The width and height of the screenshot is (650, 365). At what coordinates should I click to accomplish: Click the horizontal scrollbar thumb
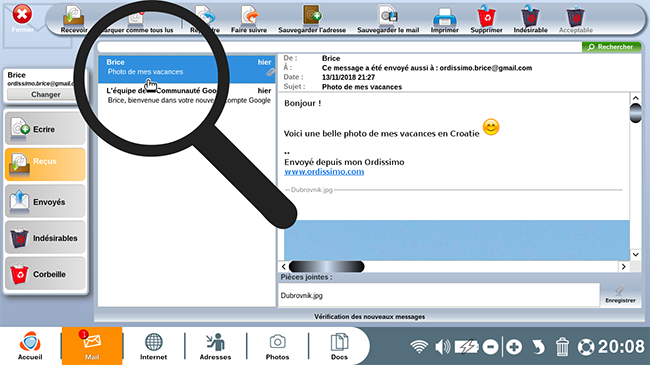(327, 267)
